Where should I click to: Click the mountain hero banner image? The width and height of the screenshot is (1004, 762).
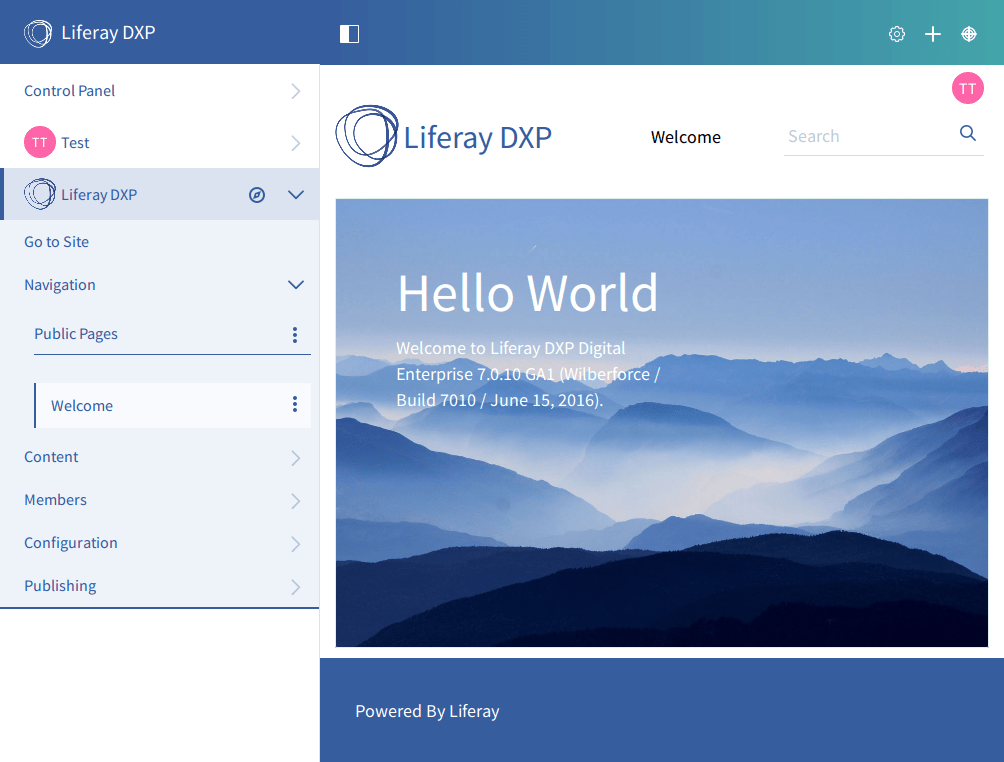pos(661,423)
